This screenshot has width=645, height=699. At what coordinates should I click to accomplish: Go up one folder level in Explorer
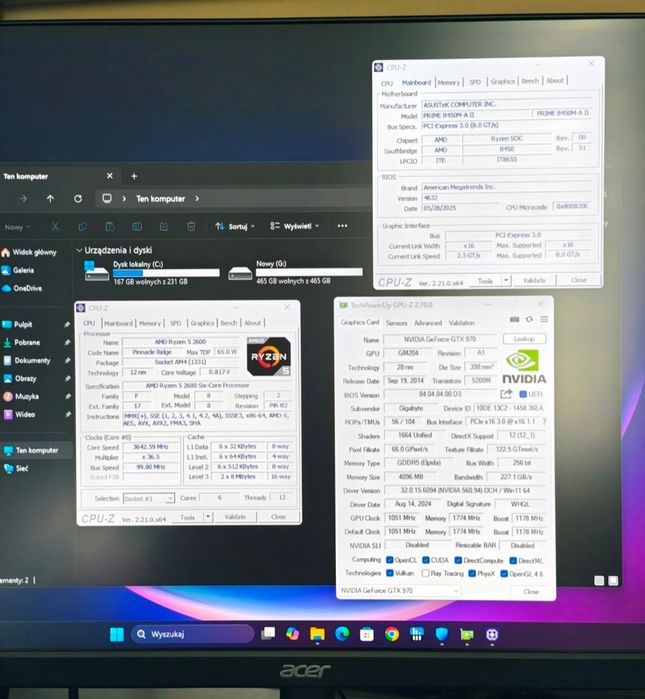[x=50, y=199]
